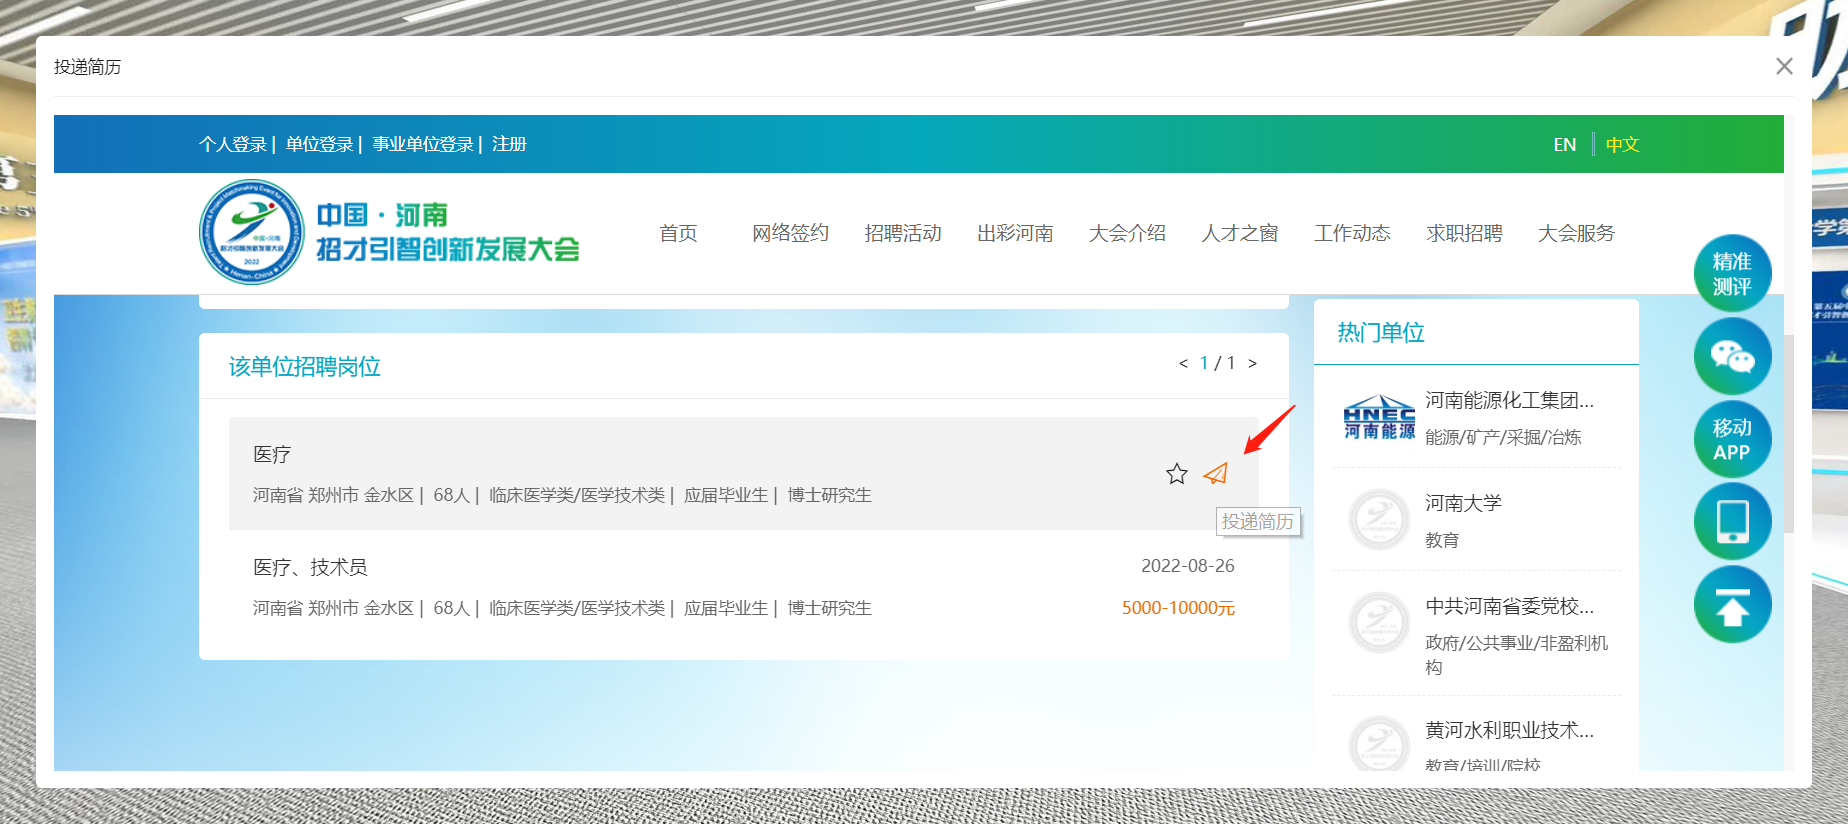Click the back-to-top arrow icon

point(1732,605)
